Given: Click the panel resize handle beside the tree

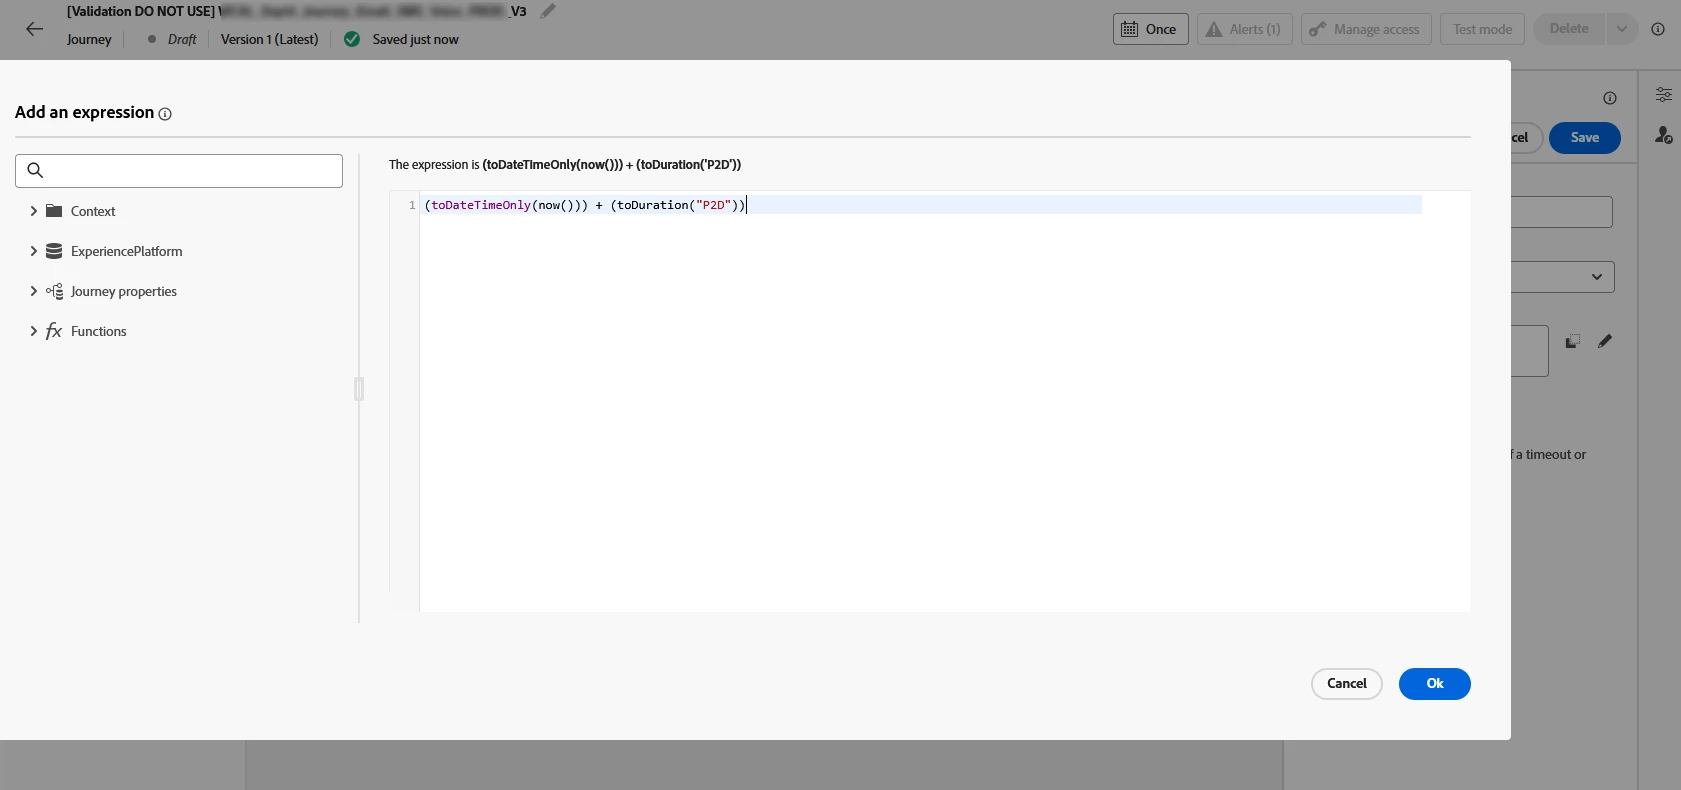Looking at the screenshot, I should (359, 389).
